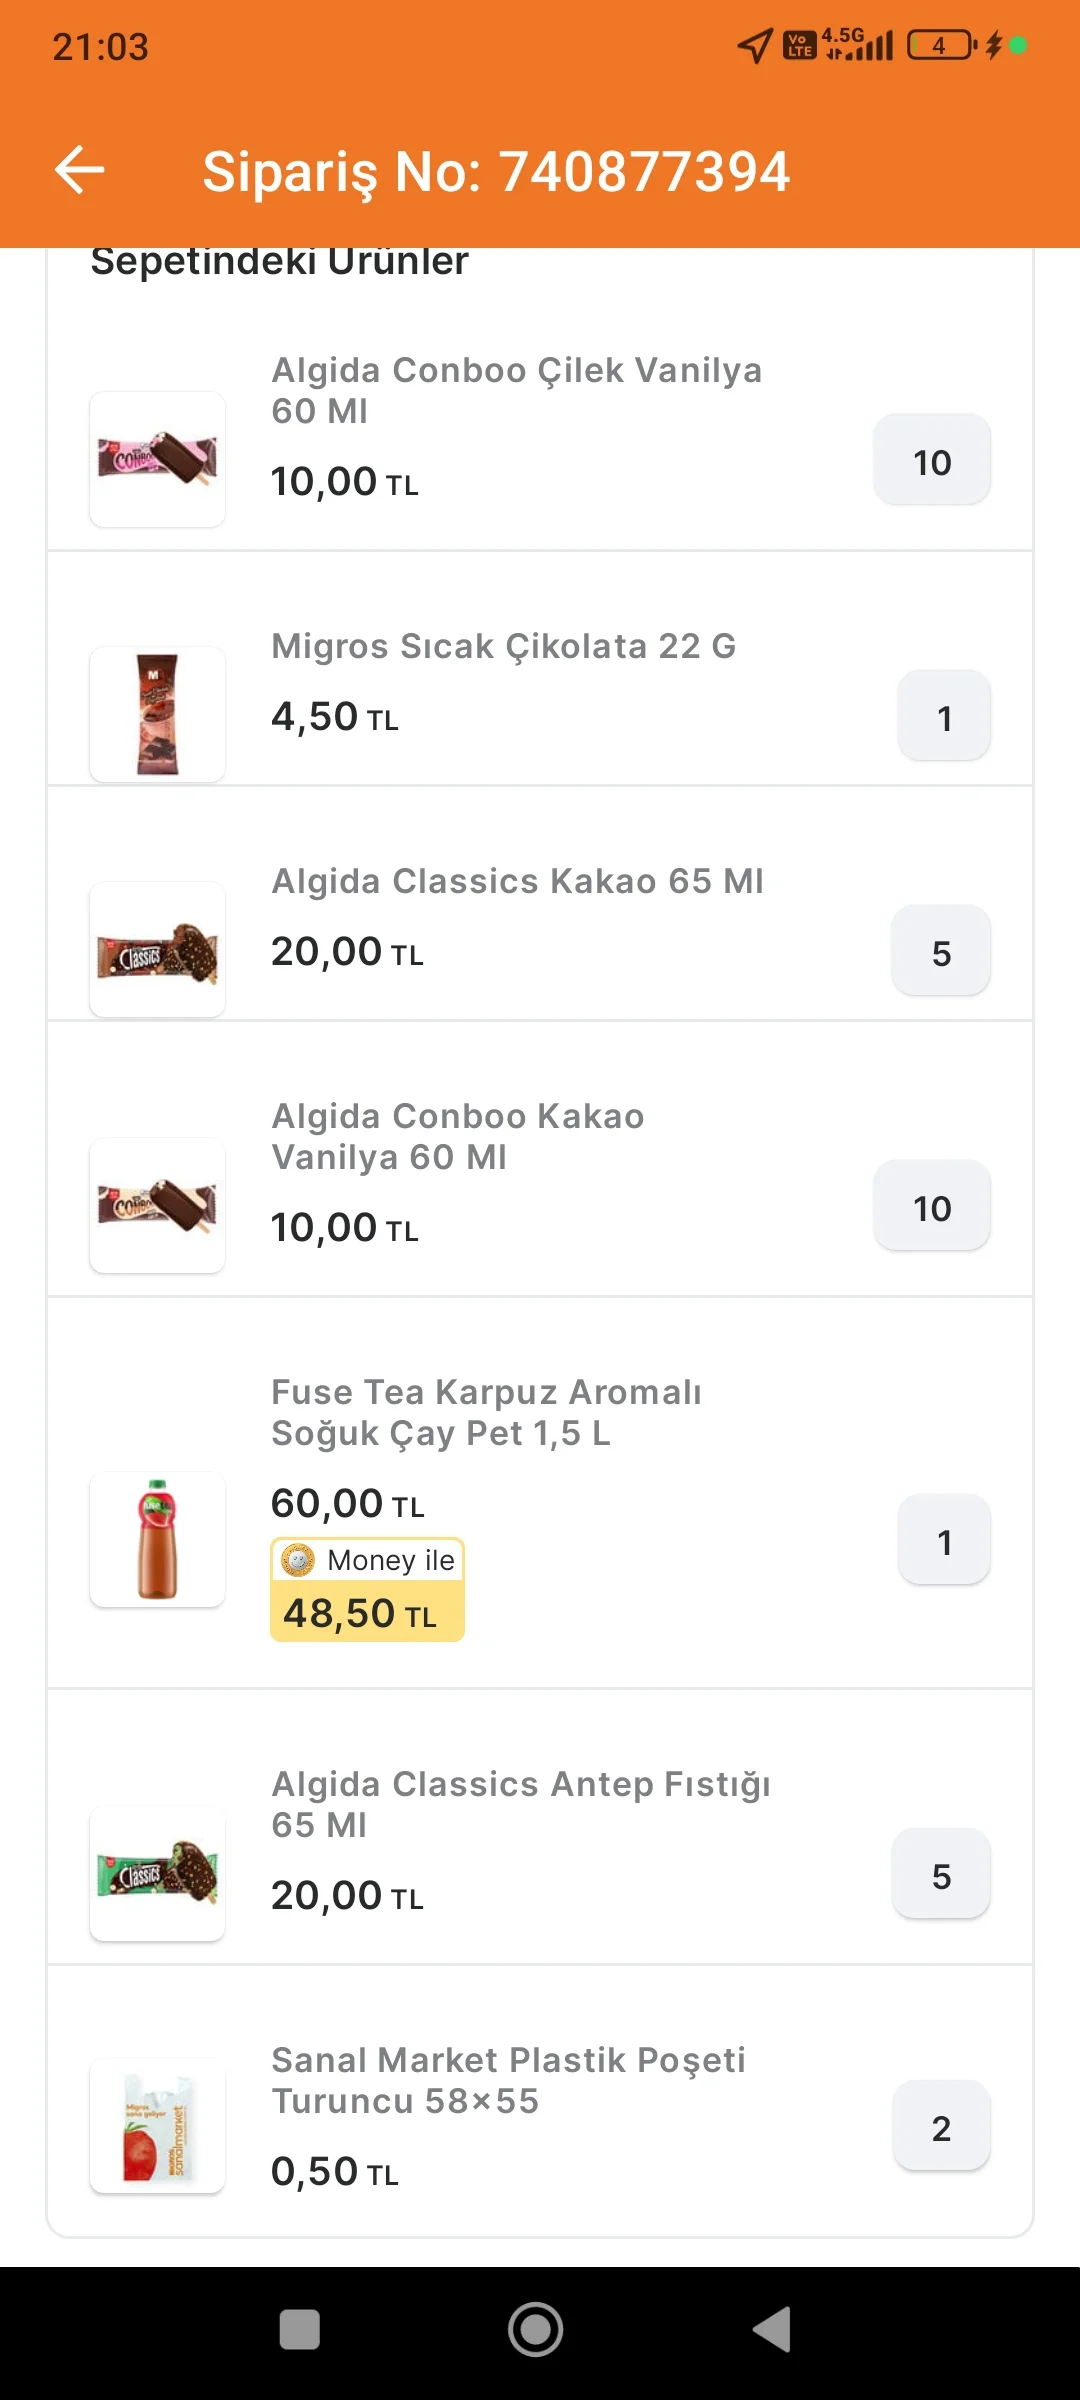
Task: Tap Algida Conboo Kakao Vanilya thumbnail
Action: (x=157, y=1205)
